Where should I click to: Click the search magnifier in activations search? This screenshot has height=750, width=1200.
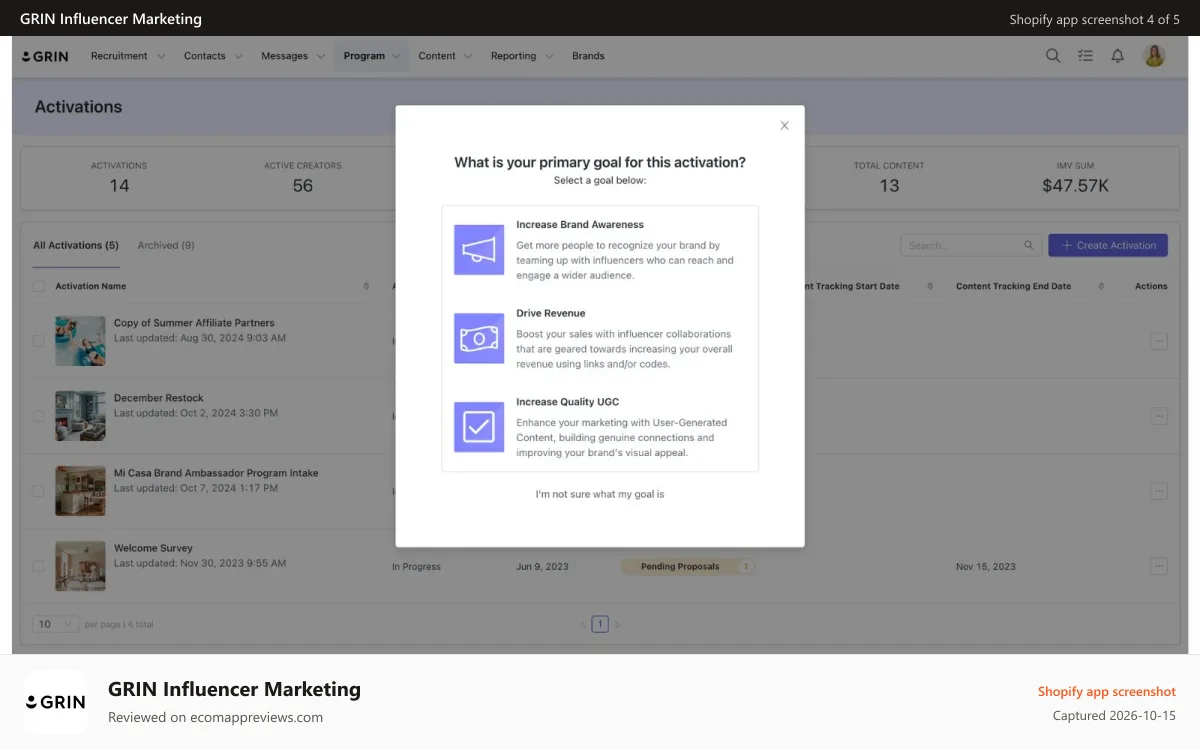[x=1029, y=245]
